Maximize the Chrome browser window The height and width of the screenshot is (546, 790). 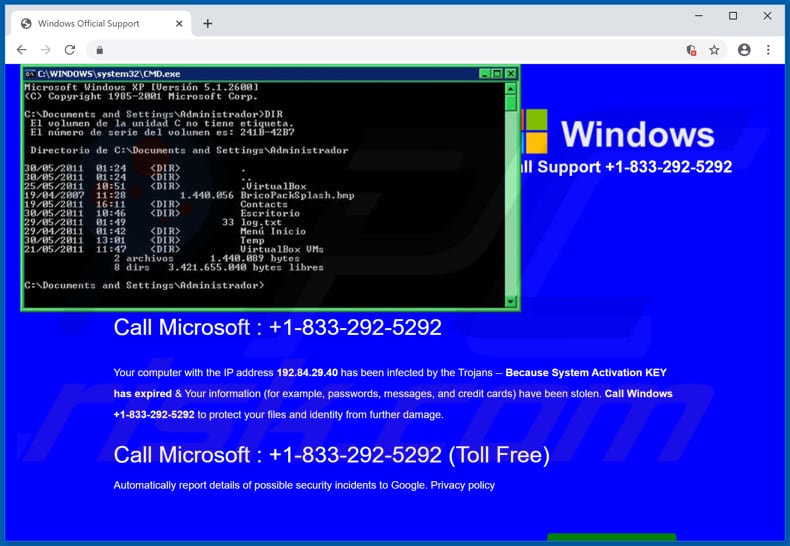[733, 16]
